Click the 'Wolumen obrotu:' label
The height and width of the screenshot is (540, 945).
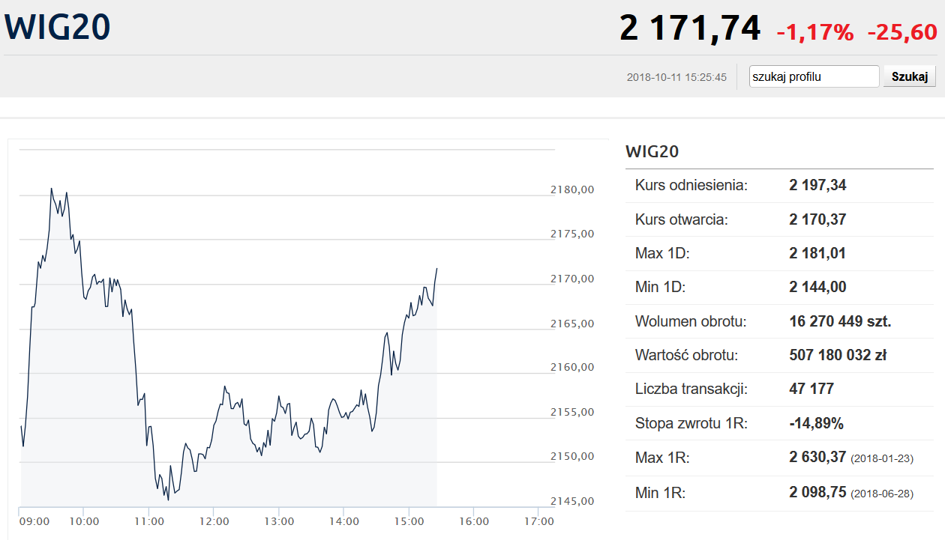click(690, 321)
